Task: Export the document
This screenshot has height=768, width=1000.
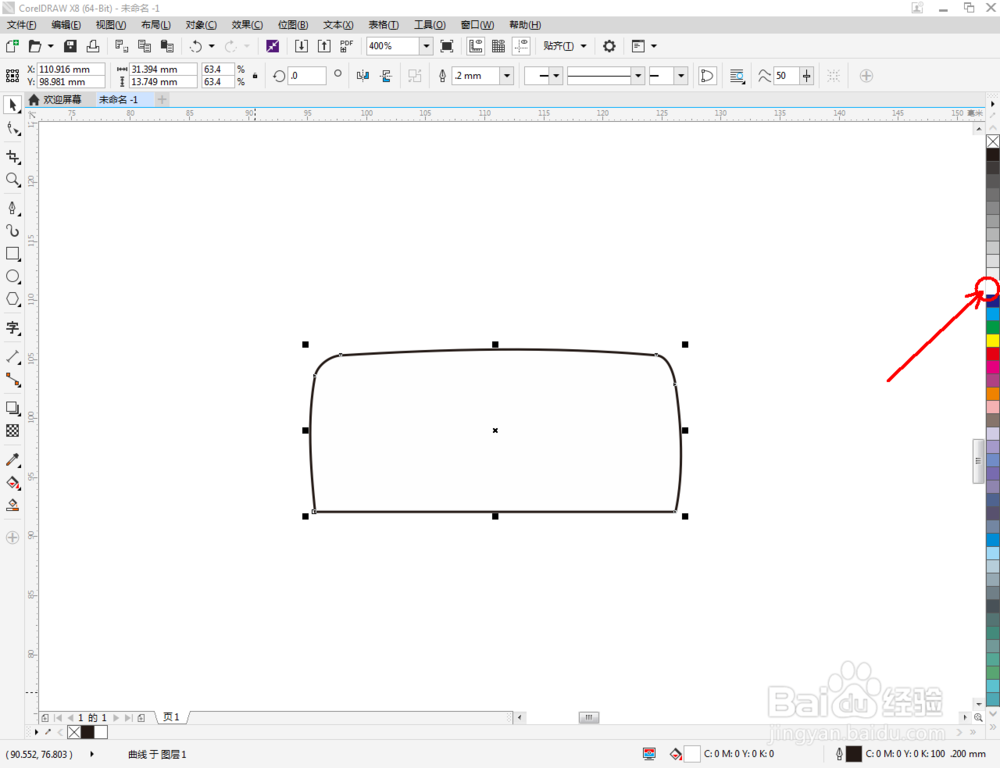Action: point(324,46)
